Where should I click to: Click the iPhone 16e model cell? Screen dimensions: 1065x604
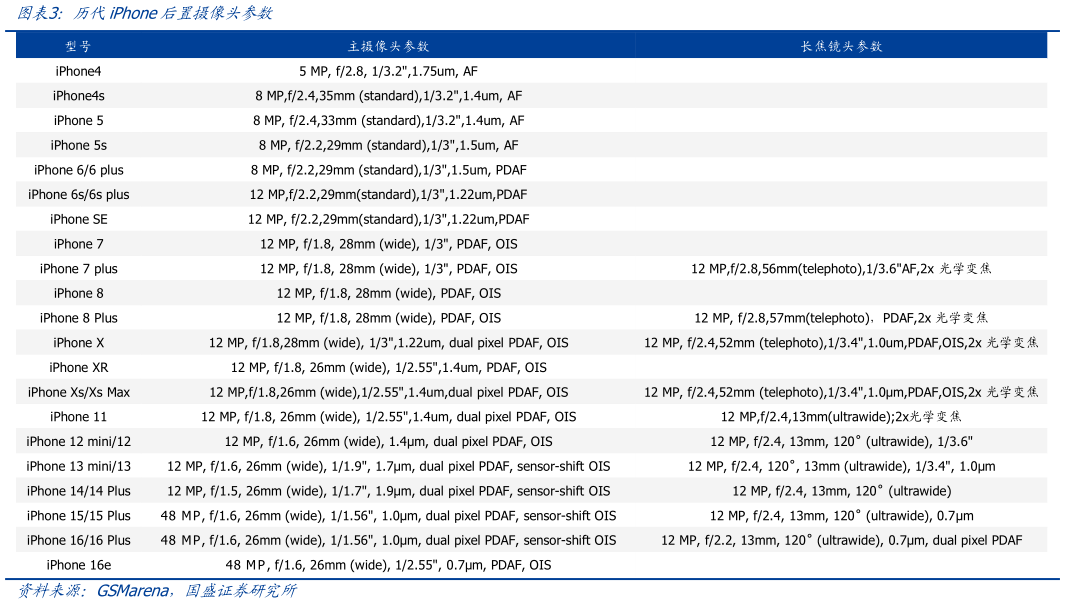(x=78, y=565)
